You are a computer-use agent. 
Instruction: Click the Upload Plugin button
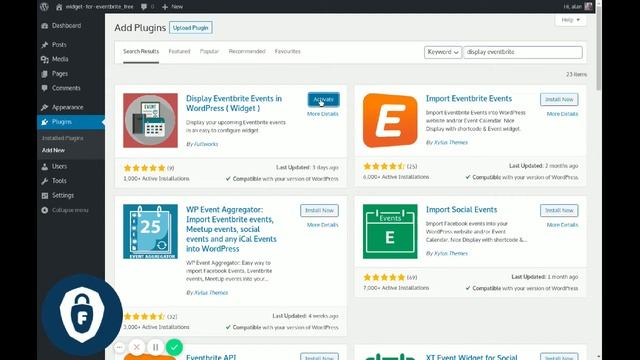(191, 28)
